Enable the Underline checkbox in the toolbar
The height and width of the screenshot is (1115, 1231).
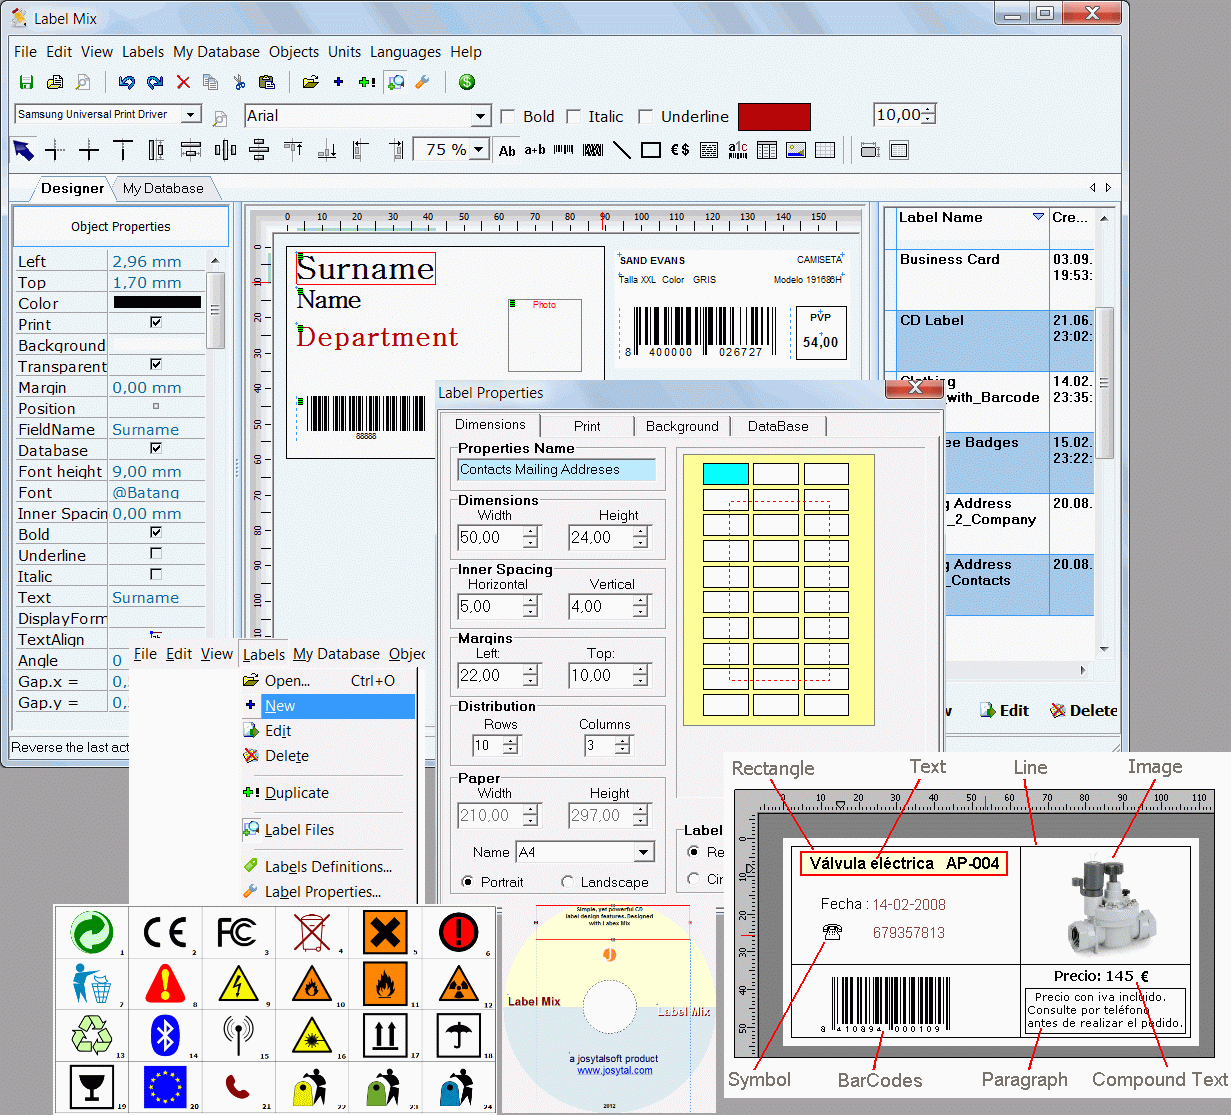pos(646,117)
